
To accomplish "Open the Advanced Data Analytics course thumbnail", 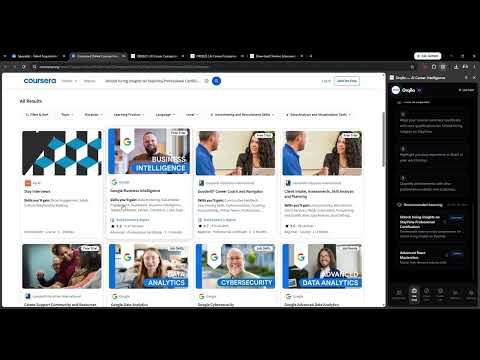I will (322, 266).
